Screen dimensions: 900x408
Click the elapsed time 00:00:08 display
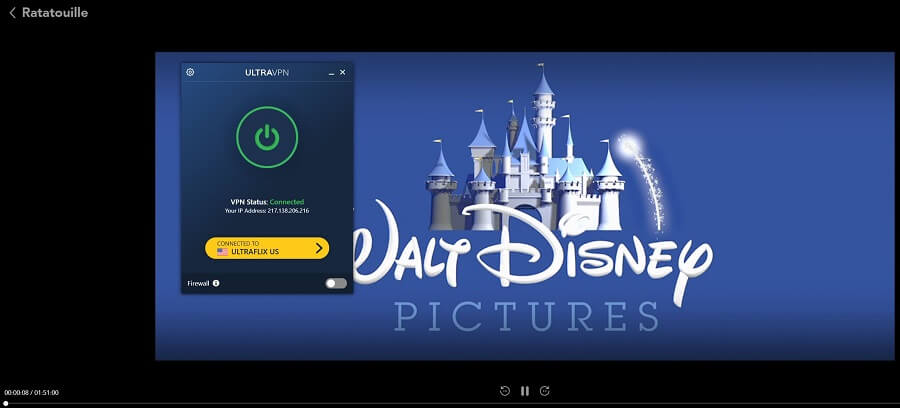coord(17,393)
